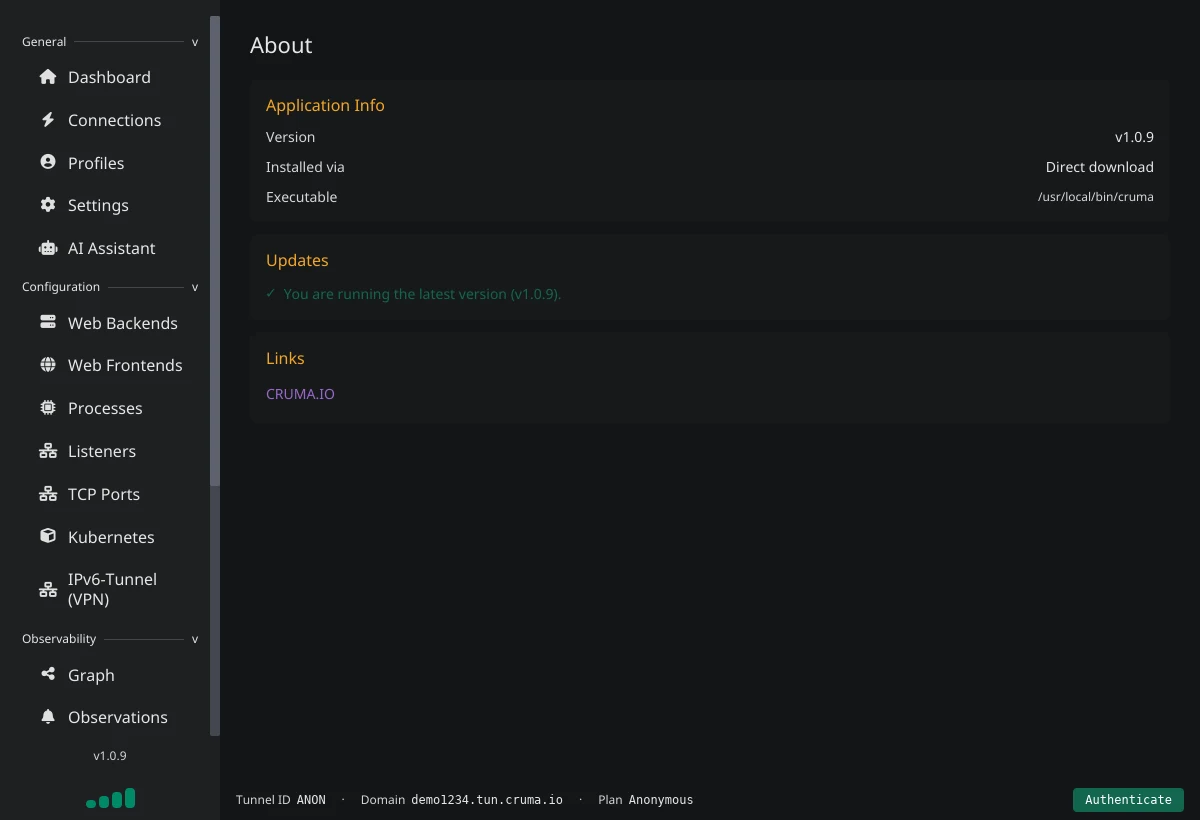Click the green signal strength bars icon
This screenshot has height=820, width=1200.
coord(110,798)
